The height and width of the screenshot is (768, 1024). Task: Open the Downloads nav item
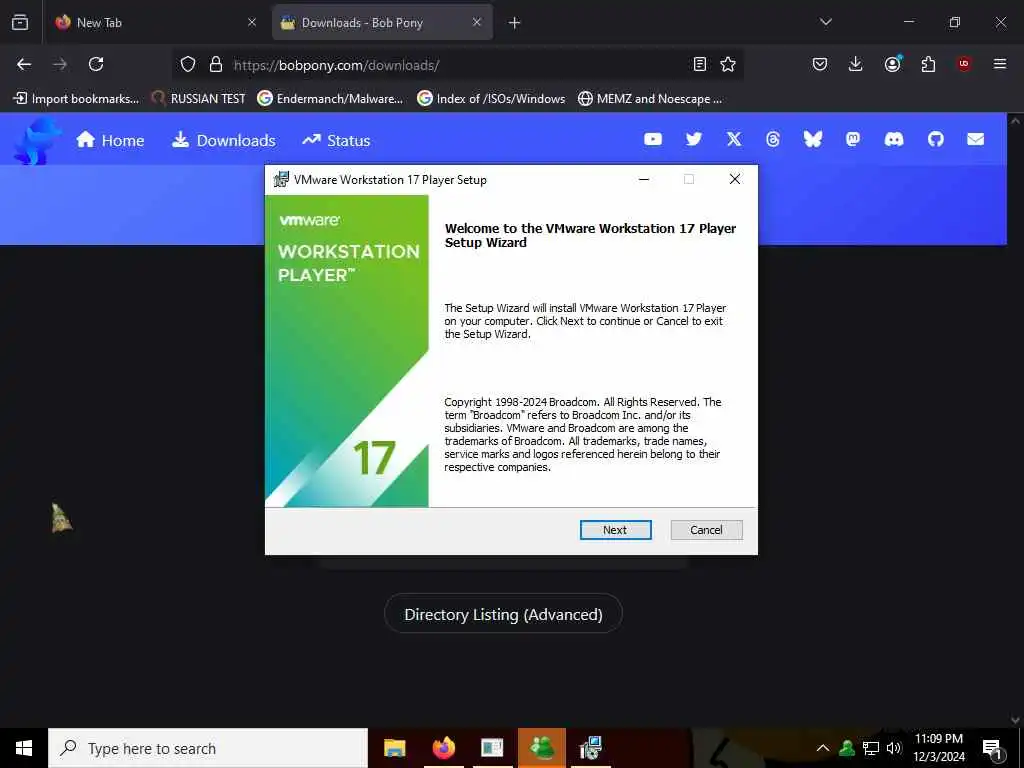coord(223,140)
